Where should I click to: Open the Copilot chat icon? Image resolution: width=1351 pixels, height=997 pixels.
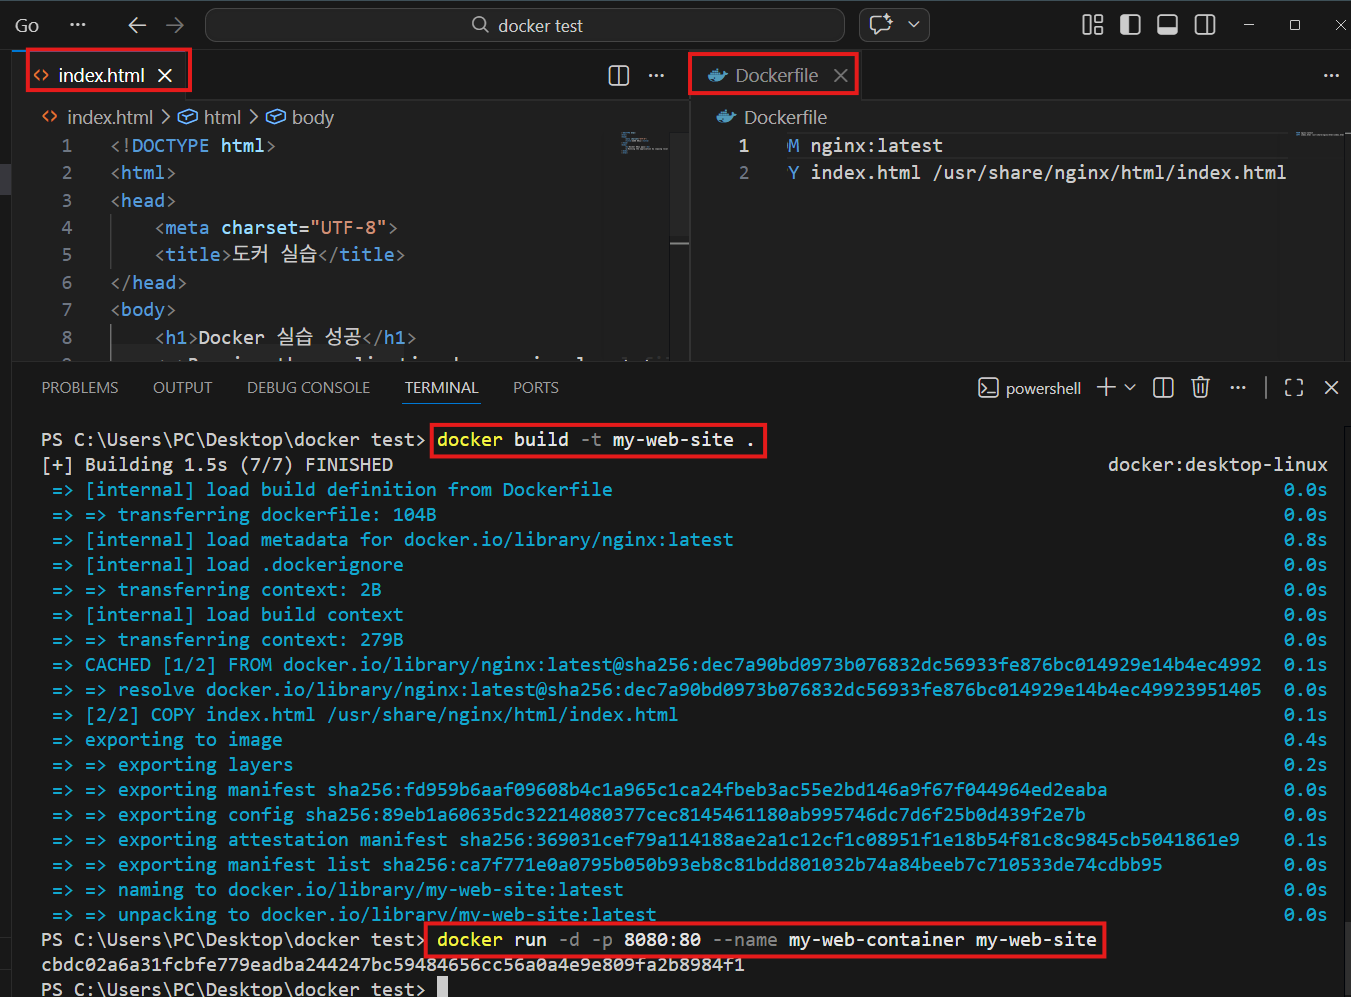pyautogui.click(x=881, y=25)
